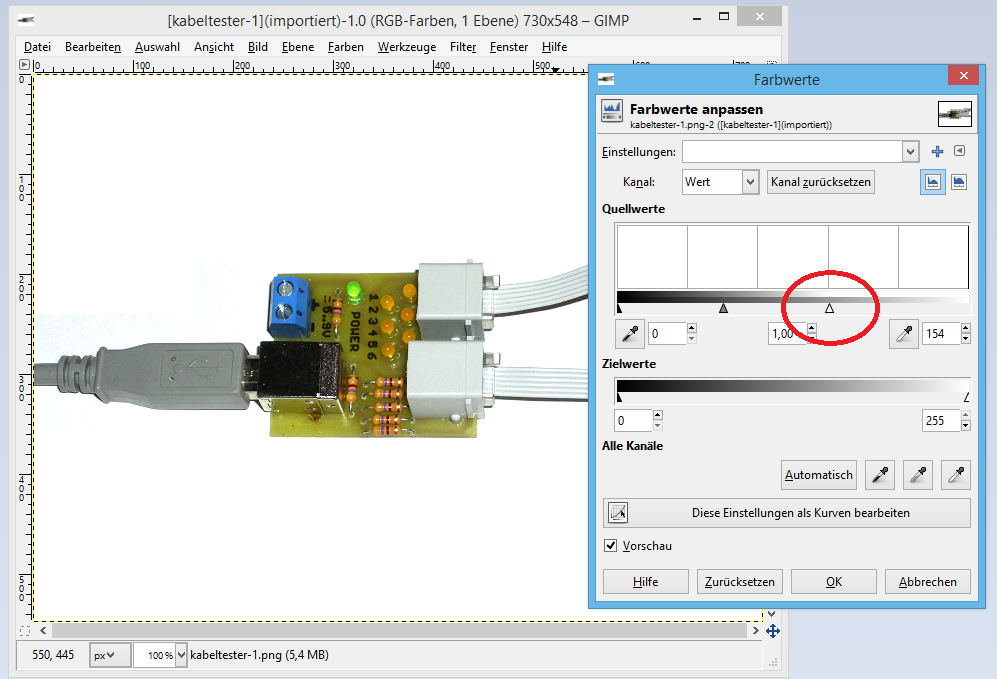Add current settings to favorites with plus icon
Viewport: 997px width, 679px height.
pyautogui.click(x=937, y=151)
